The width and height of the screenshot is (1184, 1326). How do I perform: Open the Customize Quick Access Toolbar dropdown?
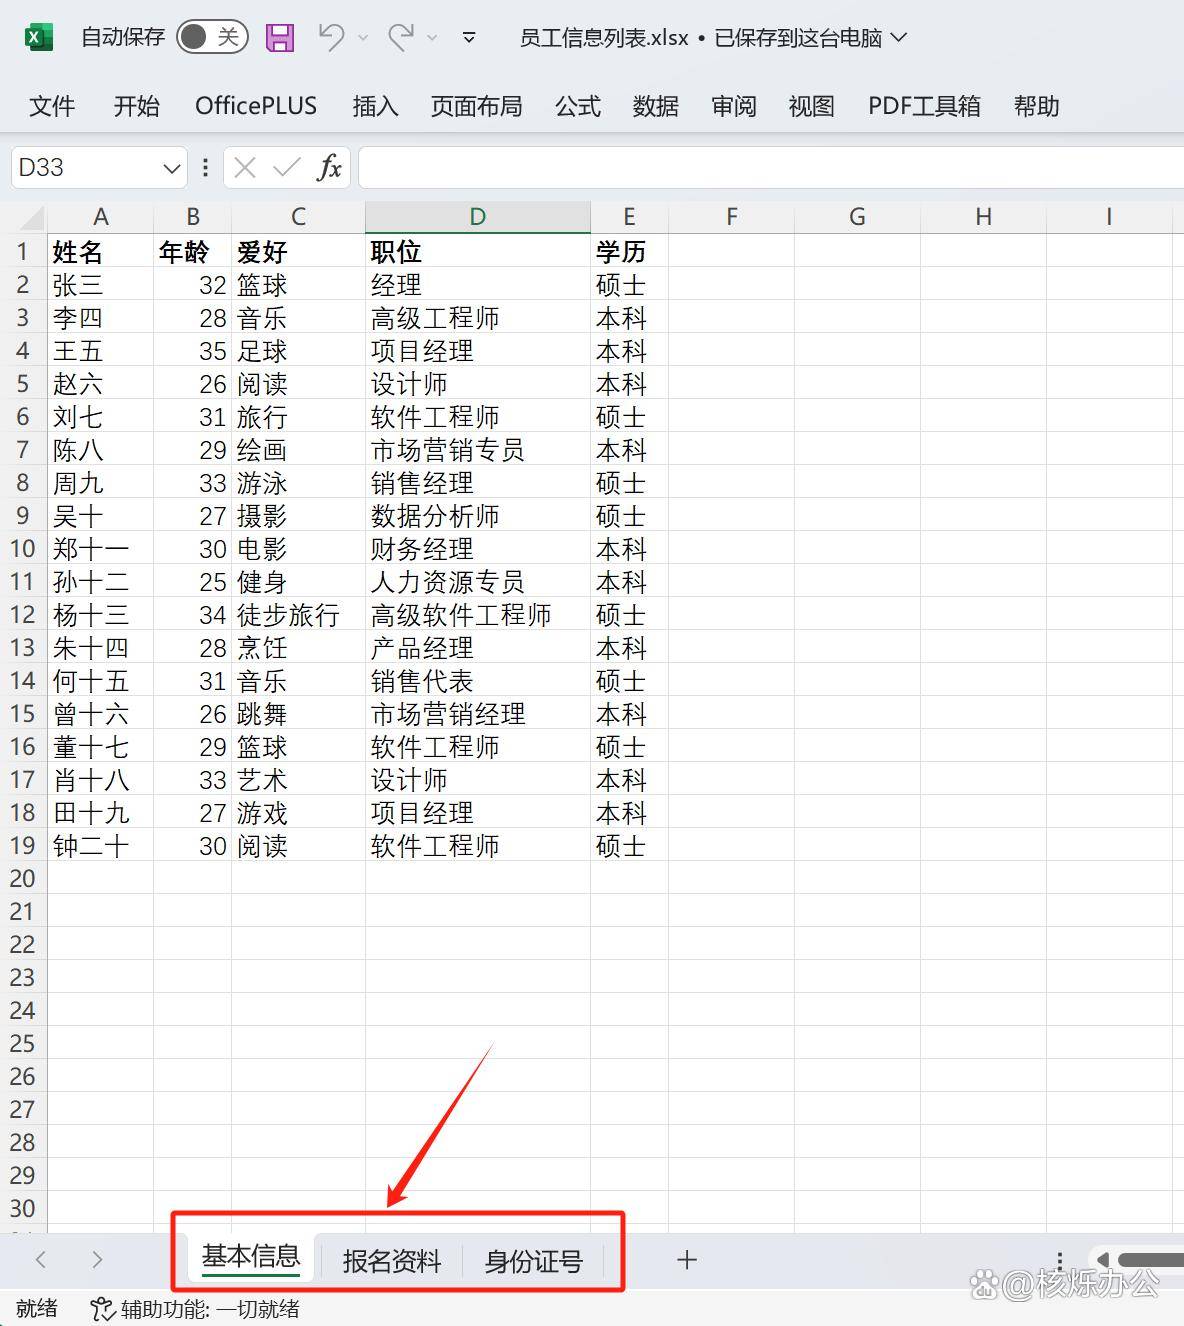coord(468,37)
